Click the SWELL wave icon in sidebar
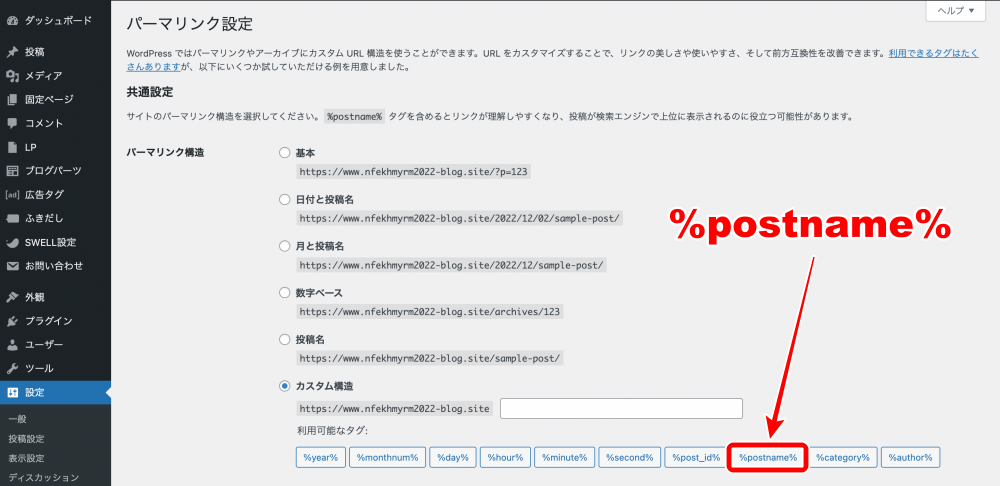Screen dimensions: 1000x486 pyautogui.click(x=12, y=242)
